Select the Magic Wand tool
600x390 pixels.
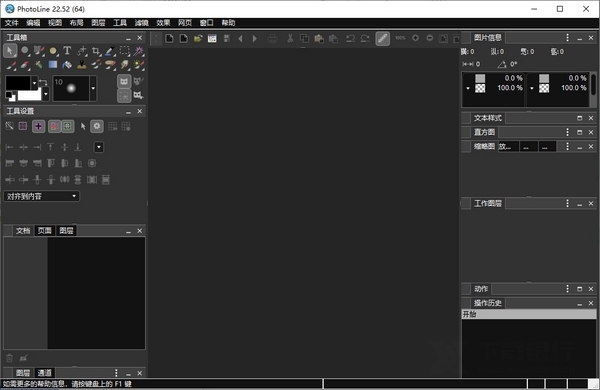pyautogui.click(x=139, y=51)
